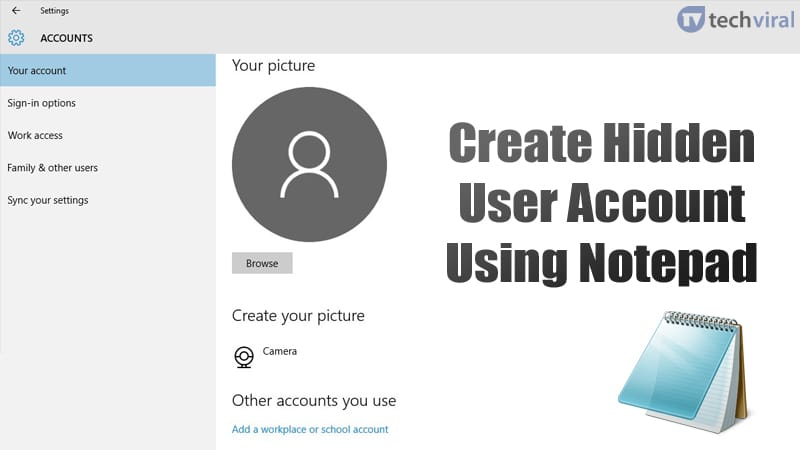Image resolution: width=800 pixels, height=450 pixels.
Task: Open Sync your settings
Action: (x=108, y=200)
